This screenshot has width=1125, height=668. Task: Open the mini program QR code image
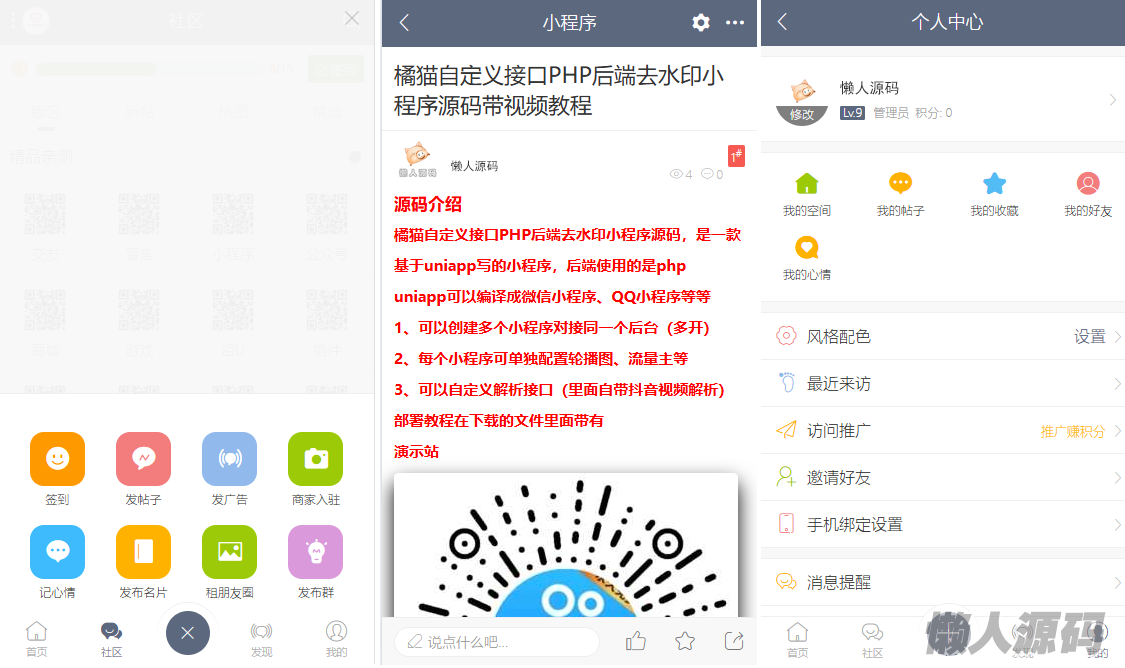tap(566, 545)
